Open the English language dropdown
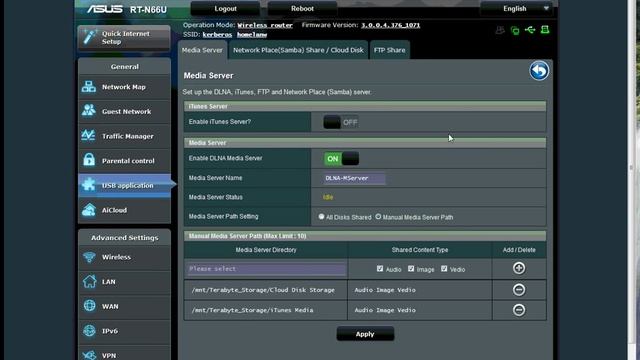This screenshot has width=640, height=360. pos(516,9)
